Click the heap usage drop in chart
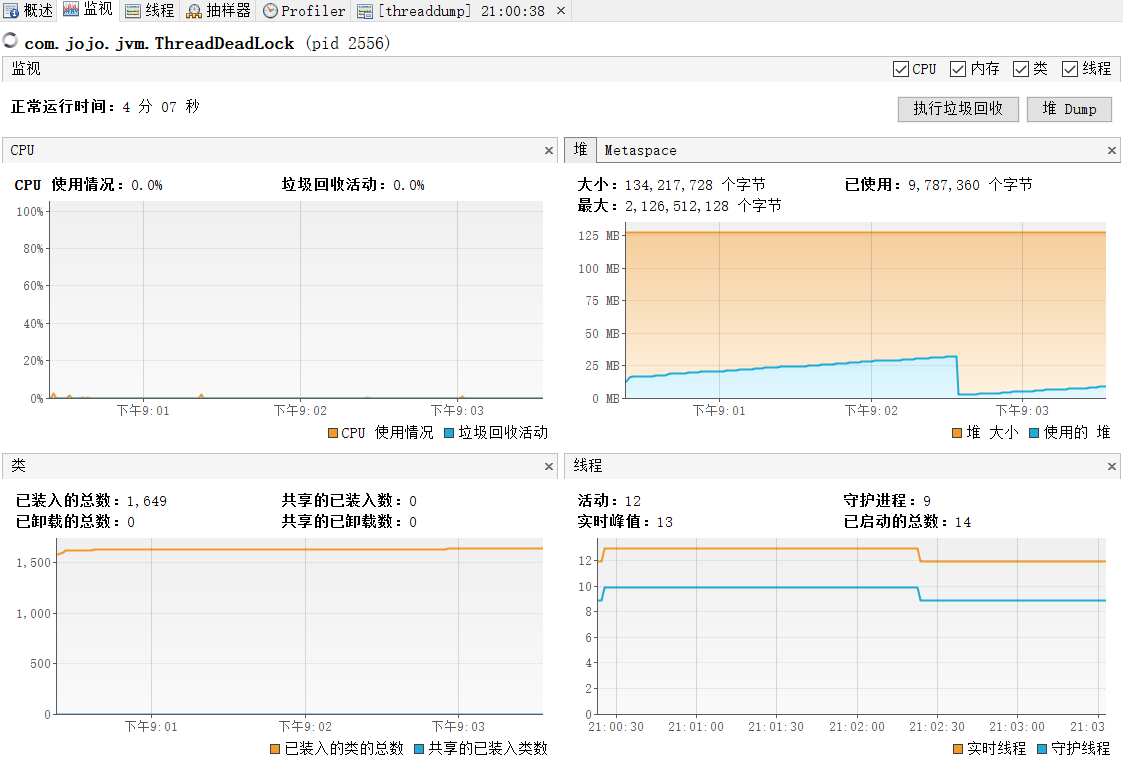The image size is (1123, 757). tap(958, 375)
